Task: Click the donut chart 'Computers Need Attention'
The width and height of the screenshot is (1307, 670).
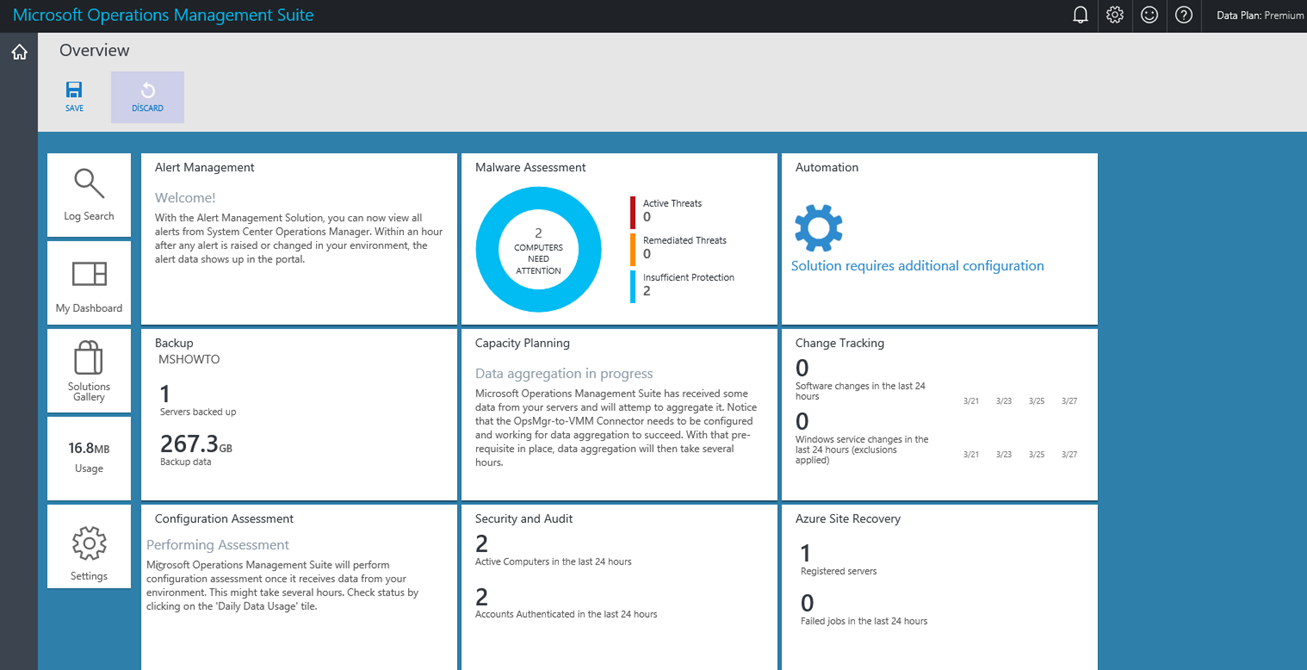Action: [538, 248]
